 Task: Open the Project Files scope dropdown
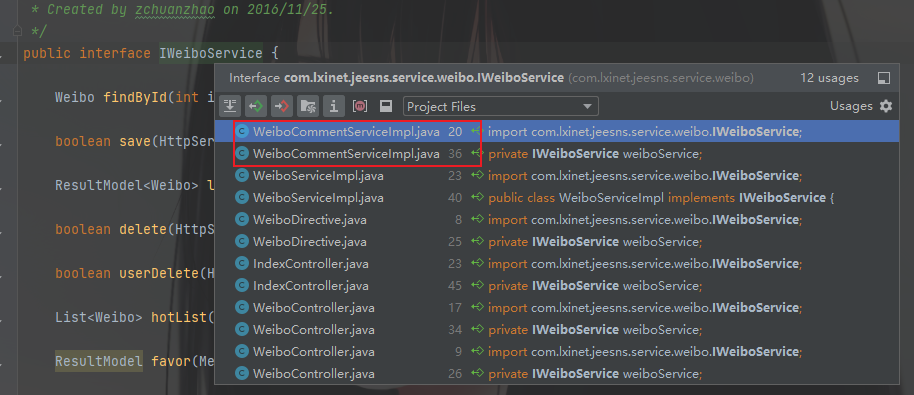coord(501,107)
